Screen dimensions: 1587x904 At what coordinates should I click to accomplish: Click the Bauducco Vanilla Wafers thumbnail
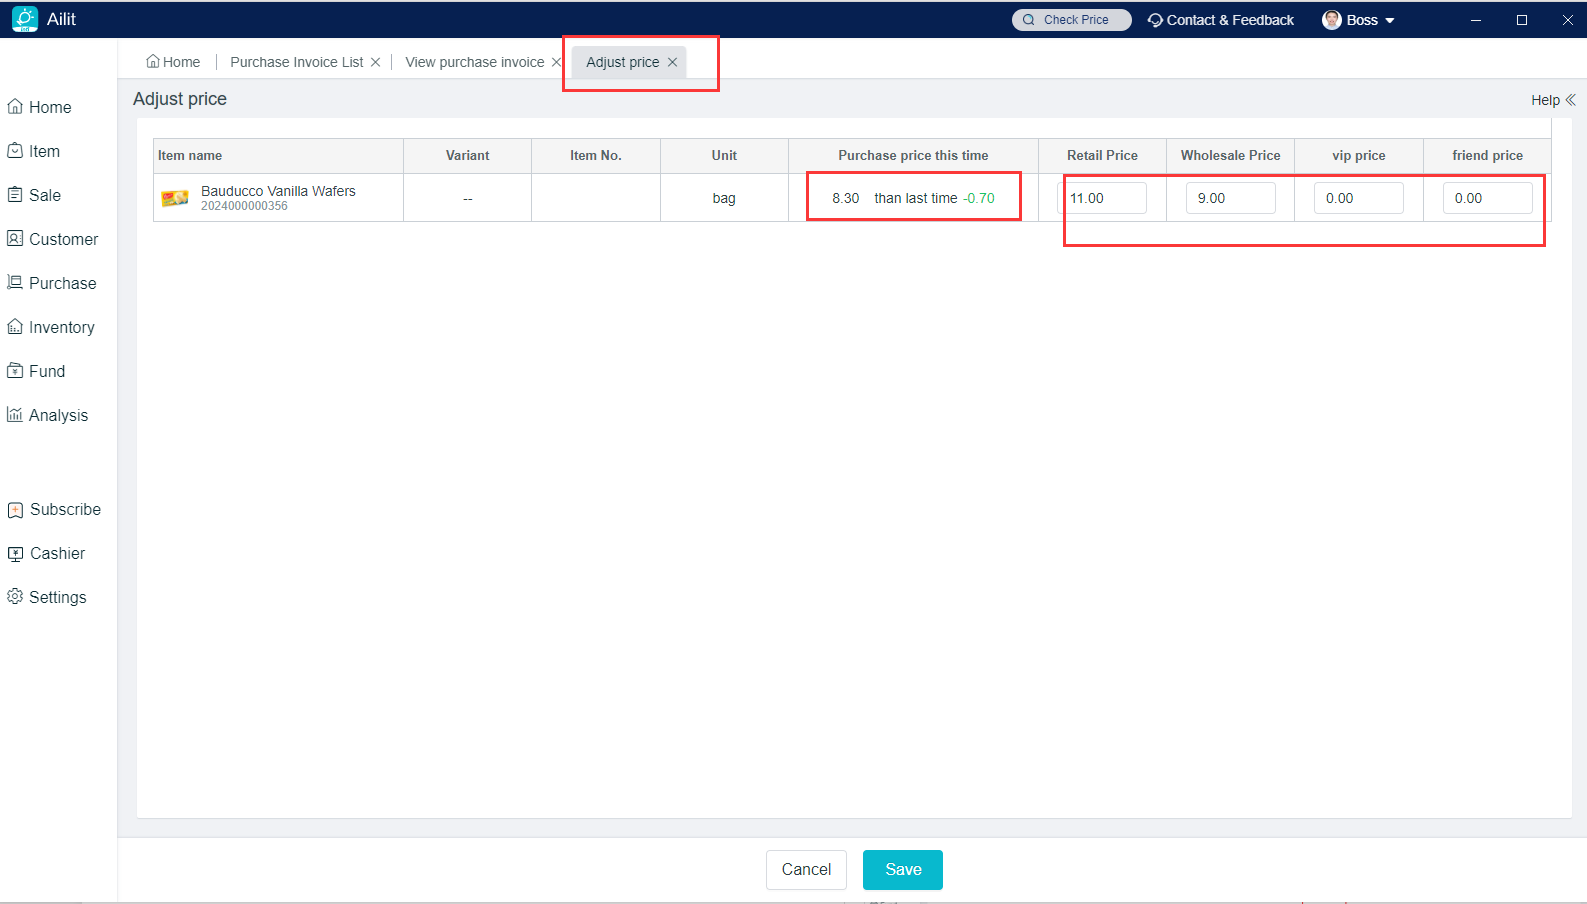(x=175, y=198)
